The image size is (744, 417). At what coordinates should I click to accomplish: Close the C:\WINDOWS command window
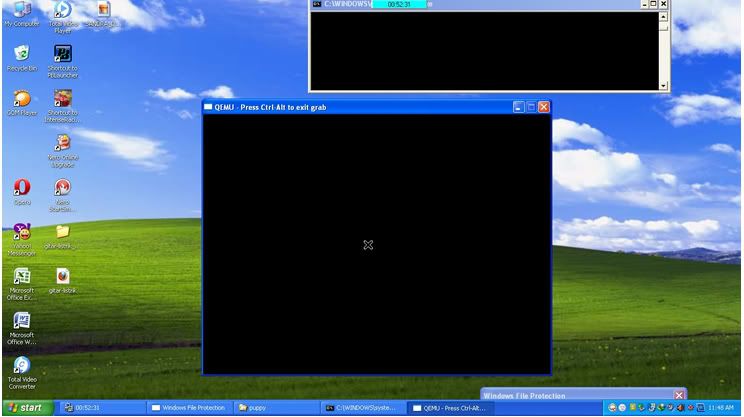[663, 4]
